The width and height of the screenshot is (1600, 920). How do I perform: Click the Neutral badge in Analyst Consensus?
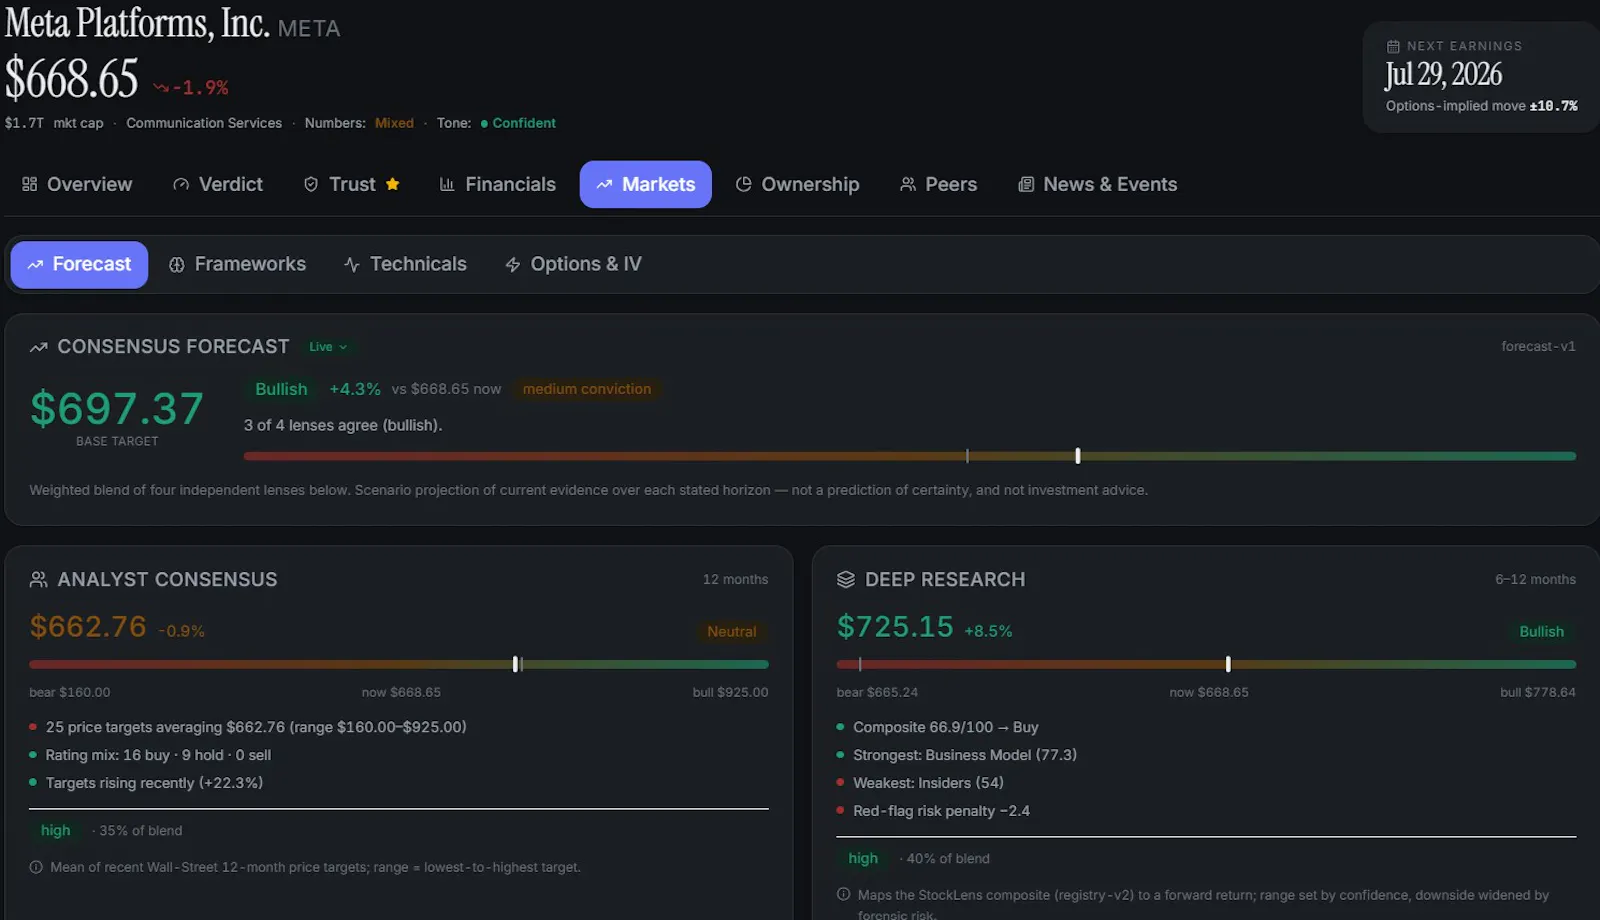point(732,631)
